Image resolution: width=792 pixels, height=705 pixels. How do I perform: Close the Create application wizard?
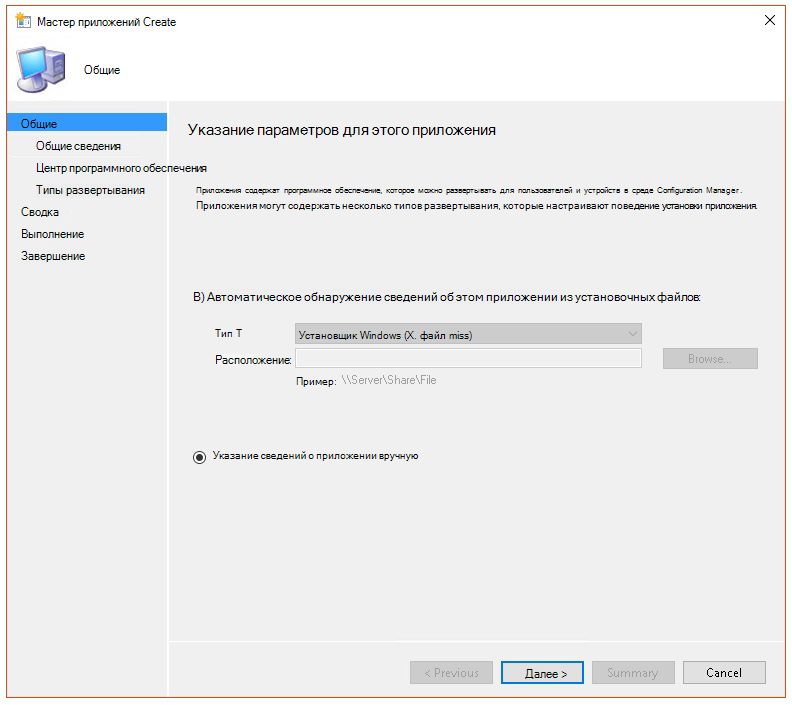click(x=769, y=20)
